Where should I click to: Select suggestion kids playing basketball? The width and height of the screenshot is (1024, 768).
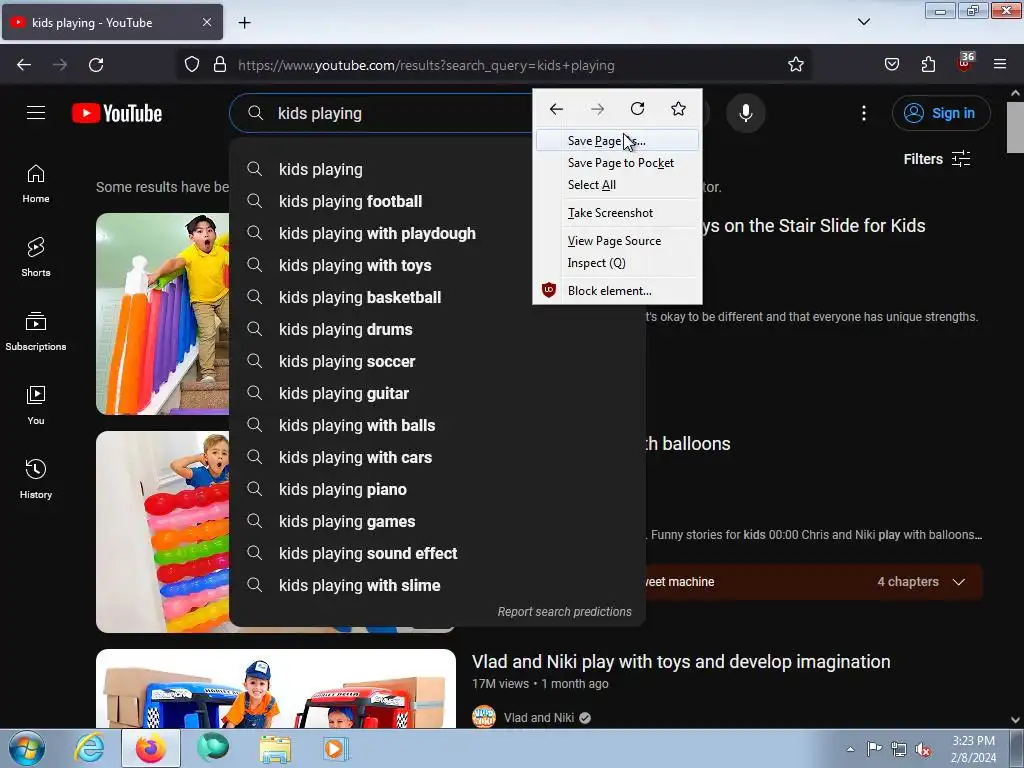click(x=438, y=297)
